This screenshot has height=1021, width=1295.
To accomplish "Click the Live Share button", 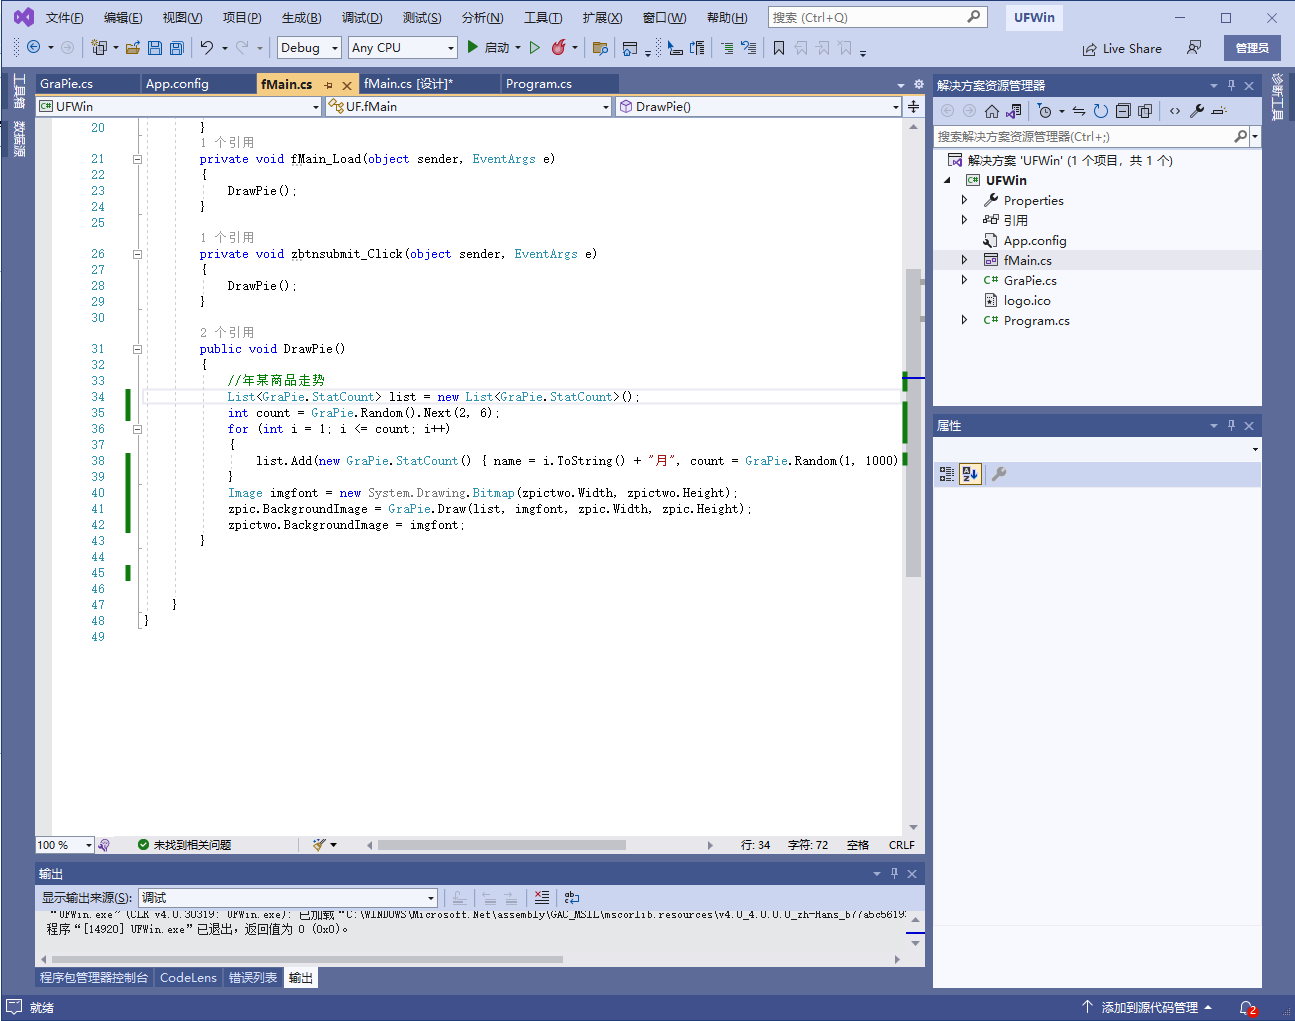I will point(1122,48).
